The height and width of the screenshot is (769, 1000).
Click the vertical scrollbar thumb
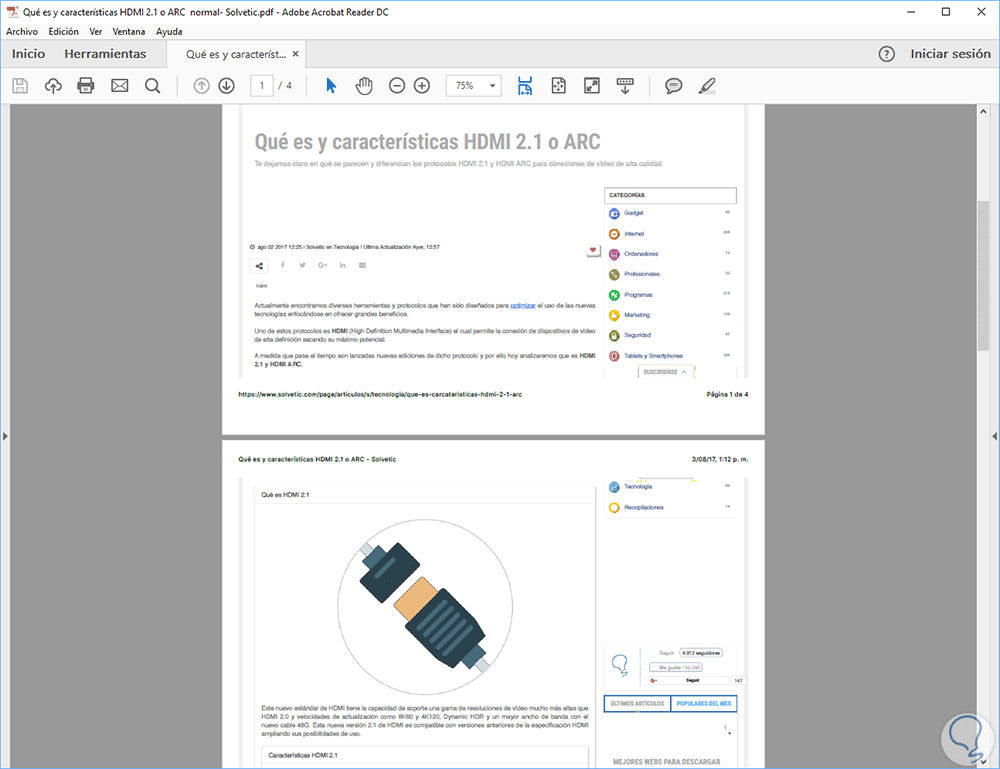pos(983,275)
